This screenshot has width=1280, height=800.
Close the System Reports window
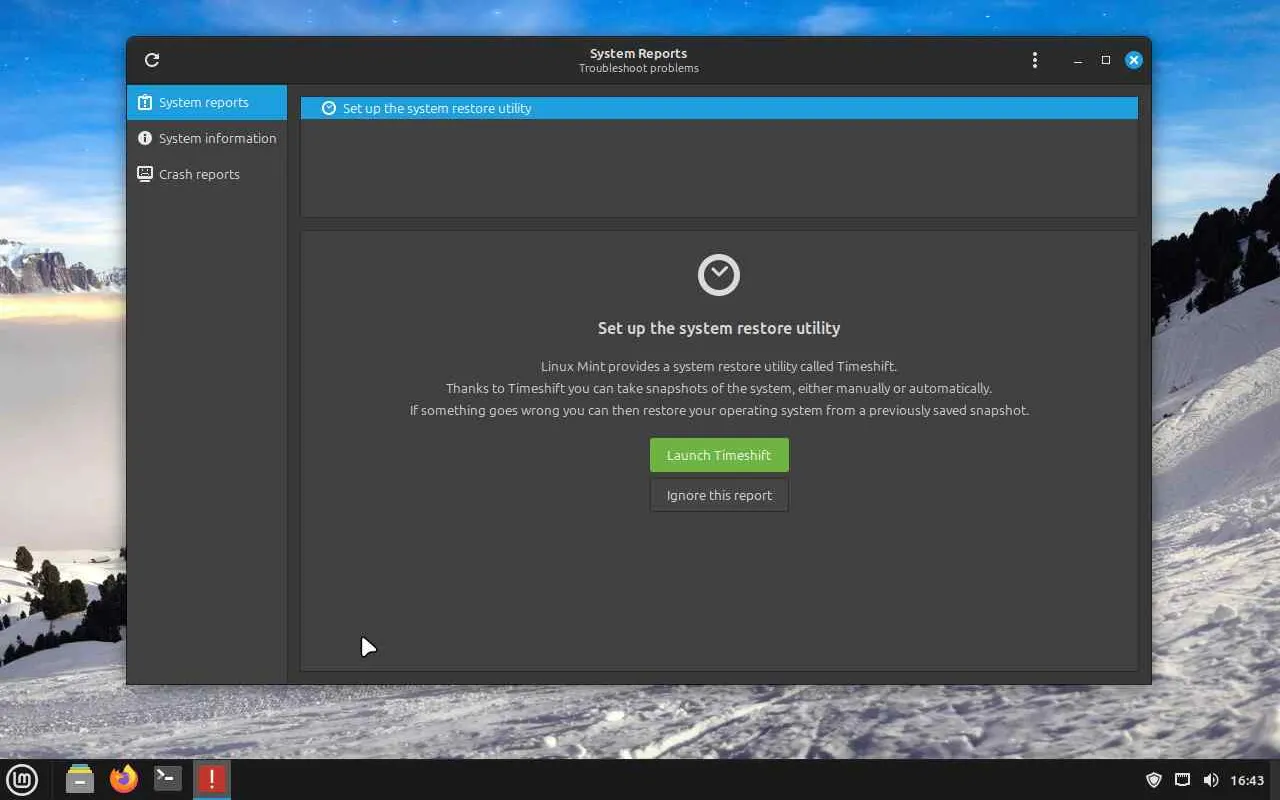(1133, 60)
